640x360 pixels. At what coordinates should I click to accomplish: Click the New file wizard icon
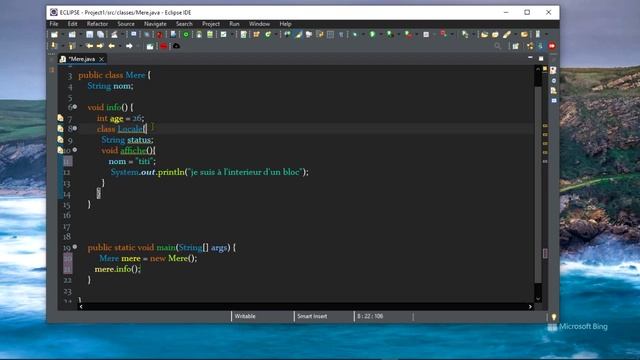pos(54,35)
